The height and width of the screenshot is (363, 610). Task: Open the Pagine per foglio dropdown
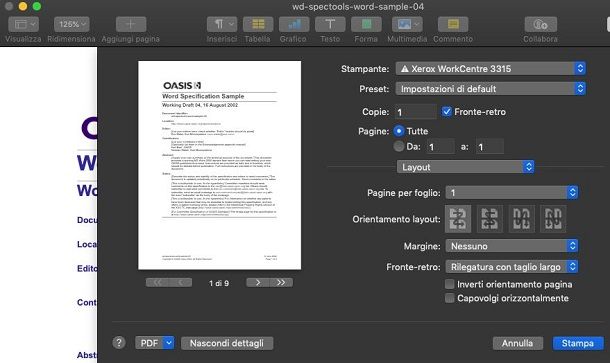coord(512,193)
